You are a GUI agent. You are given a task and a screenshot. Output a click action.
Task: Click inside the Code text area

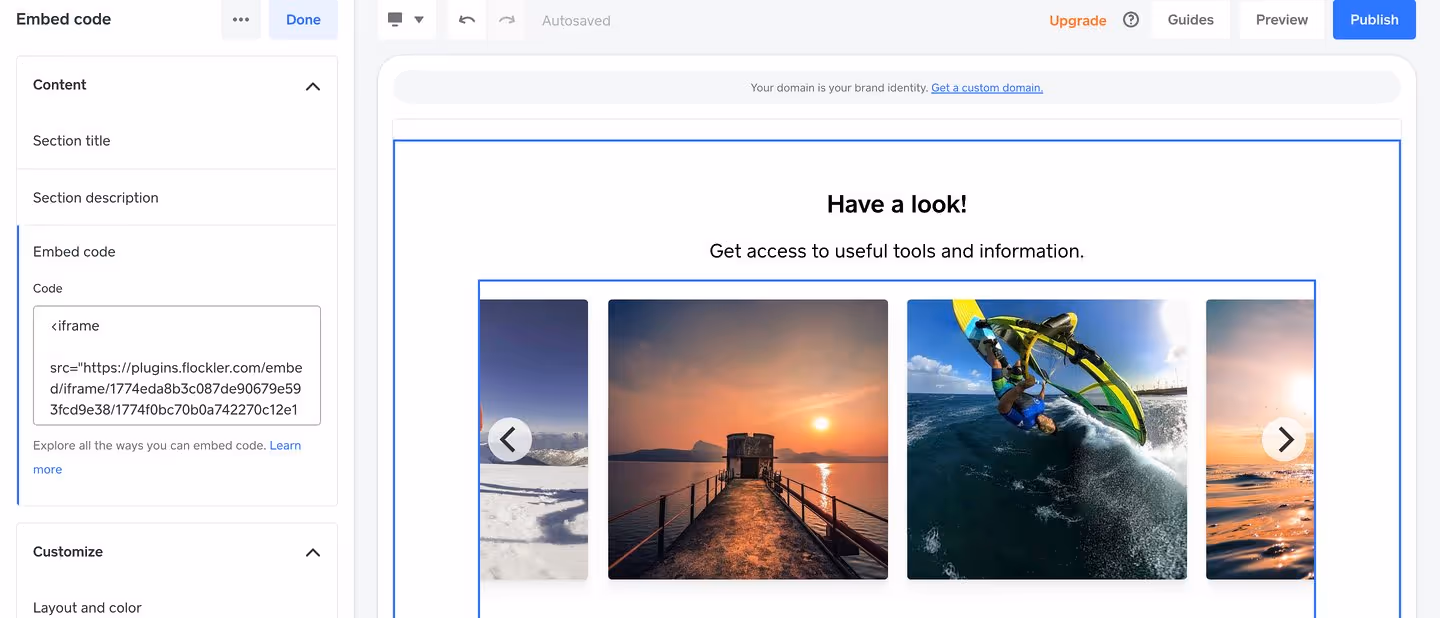(x=177, y=366)
